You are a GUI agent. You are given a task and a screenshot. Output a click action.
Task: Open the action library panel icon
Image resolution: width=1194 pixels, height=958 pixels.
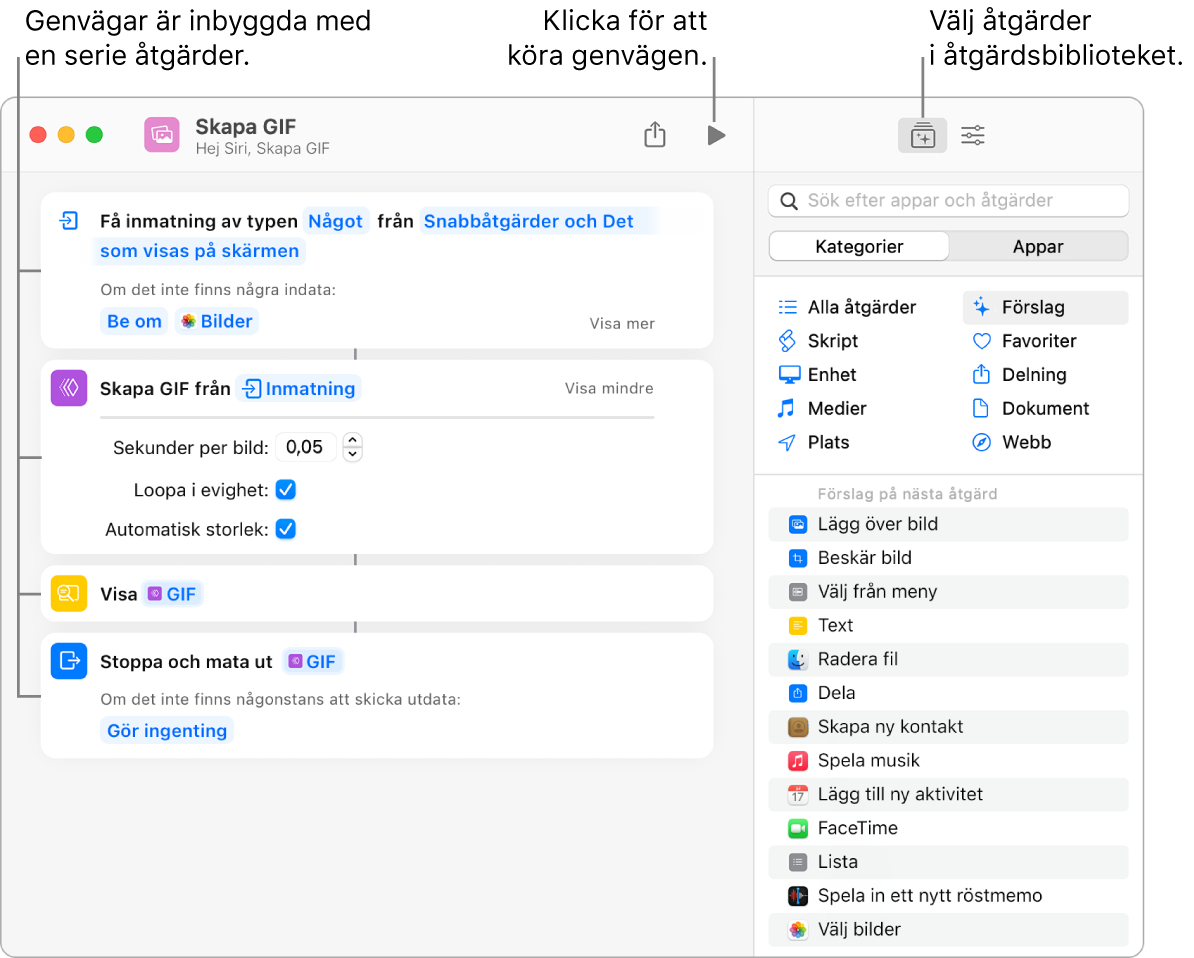pos(922,134)
